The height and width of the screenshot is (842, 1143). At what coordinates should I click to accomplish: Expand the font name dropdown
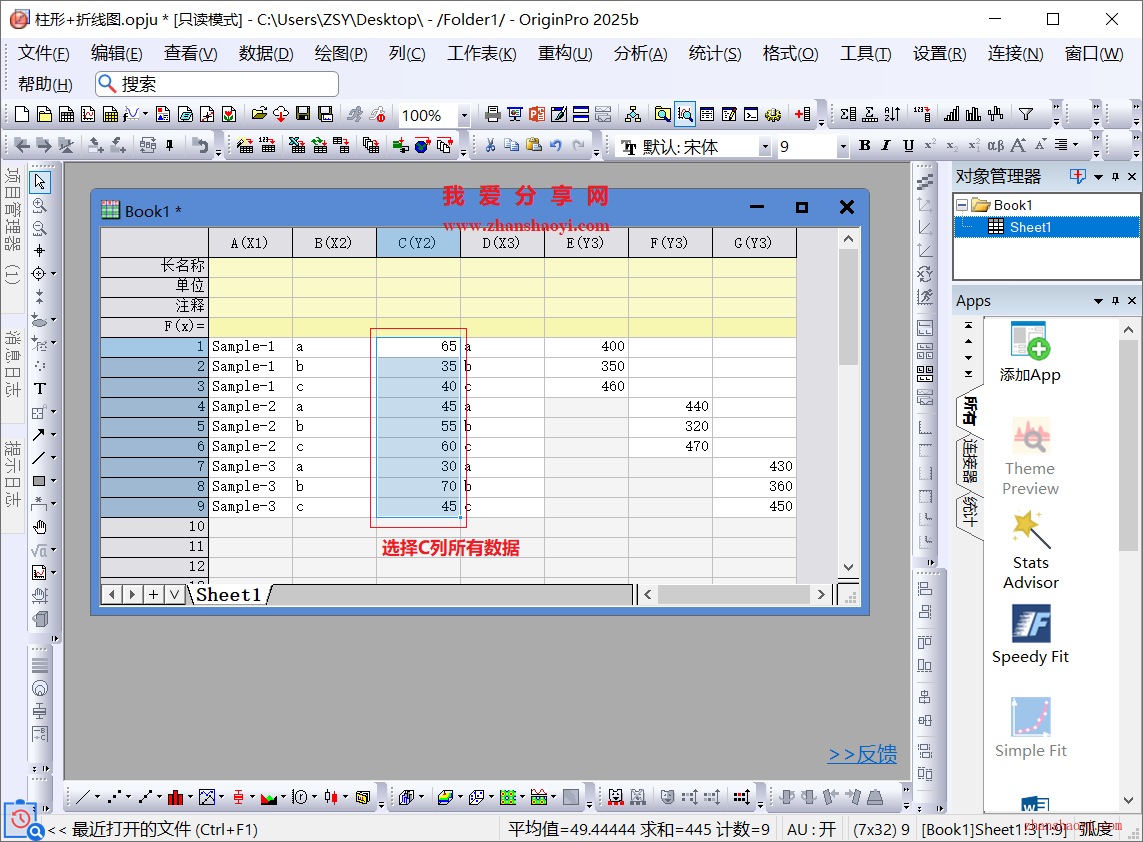coord(765,147)
